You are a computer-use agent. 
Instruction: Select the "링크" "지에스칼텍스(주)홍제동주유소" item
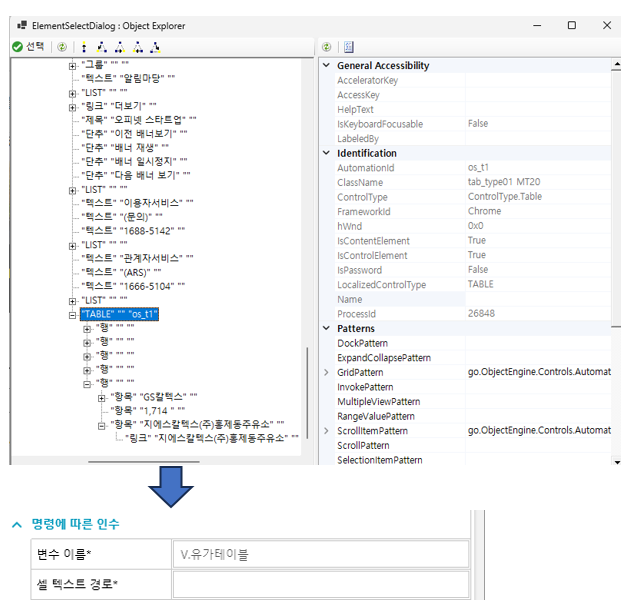tap(211, 438)
